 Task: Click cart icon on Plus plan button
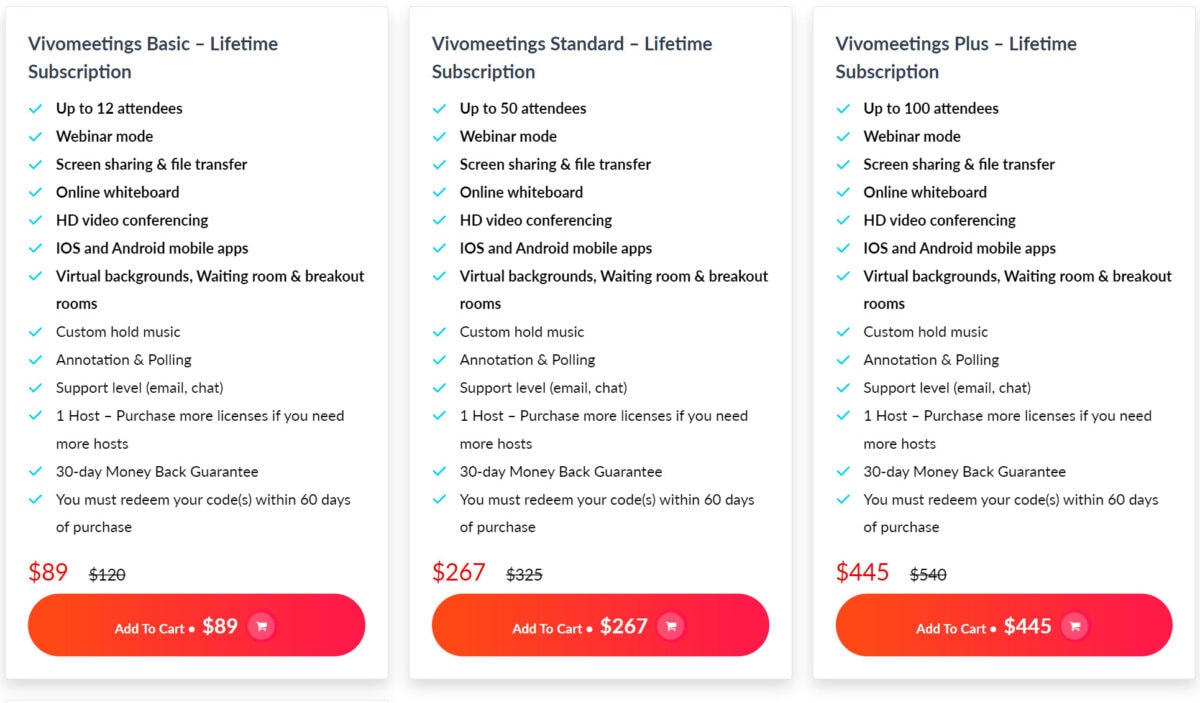click(1075, 626)
